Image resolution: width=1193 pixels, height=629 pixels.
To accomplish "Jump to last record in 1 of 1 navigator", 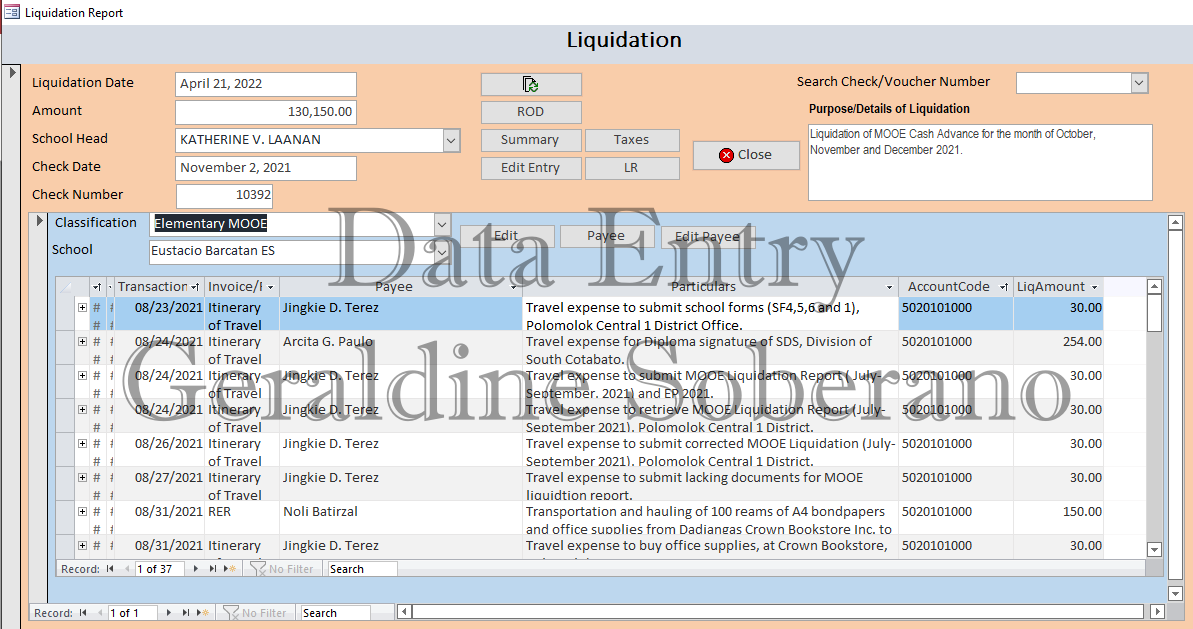I will [185, 613].
